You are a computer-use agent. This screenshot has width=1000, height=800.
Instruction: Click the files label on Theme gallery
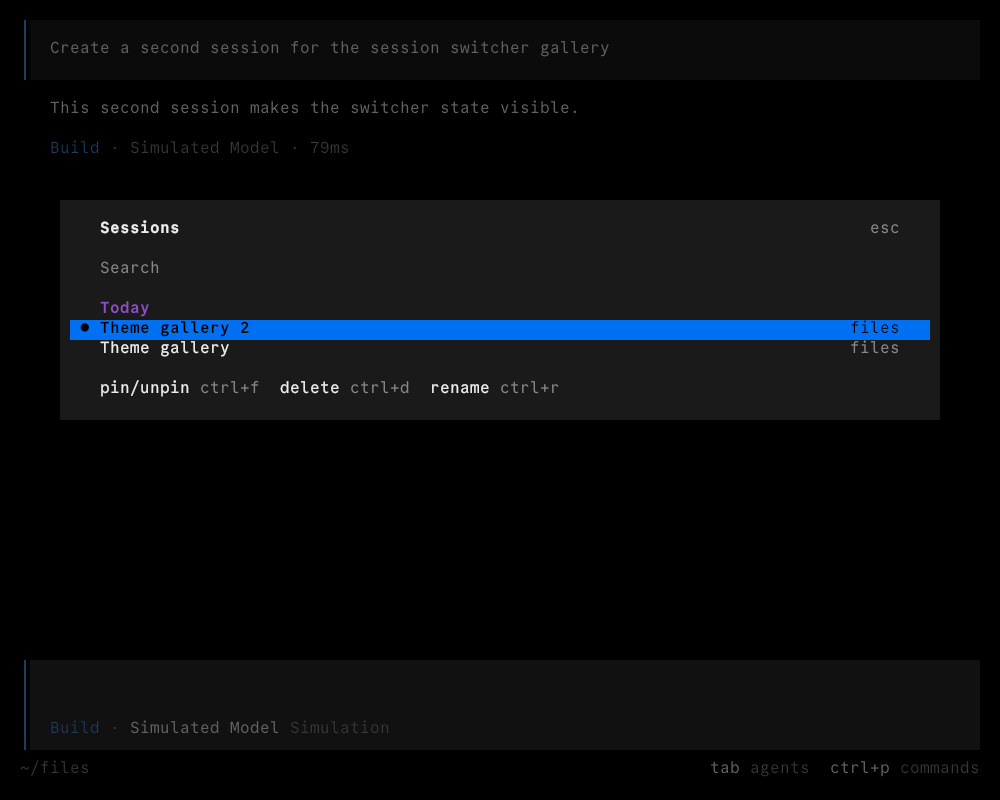coord(874,348)
